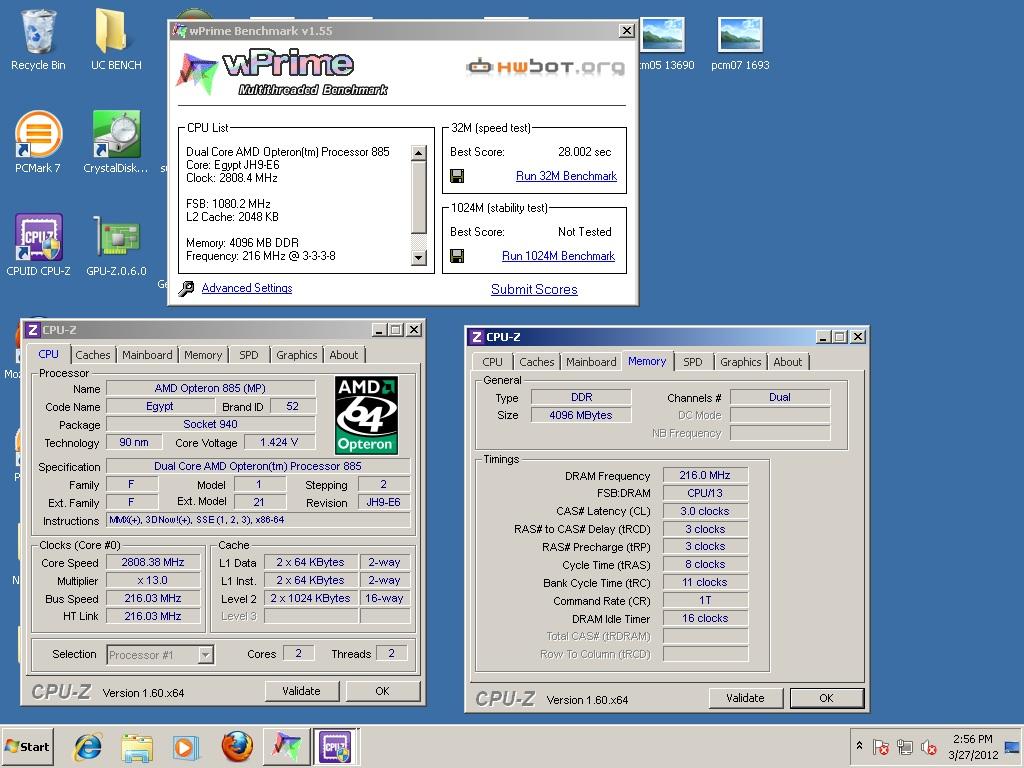
Task: Launch Internet Explorer from taskbar
Action: click(88, 746)
